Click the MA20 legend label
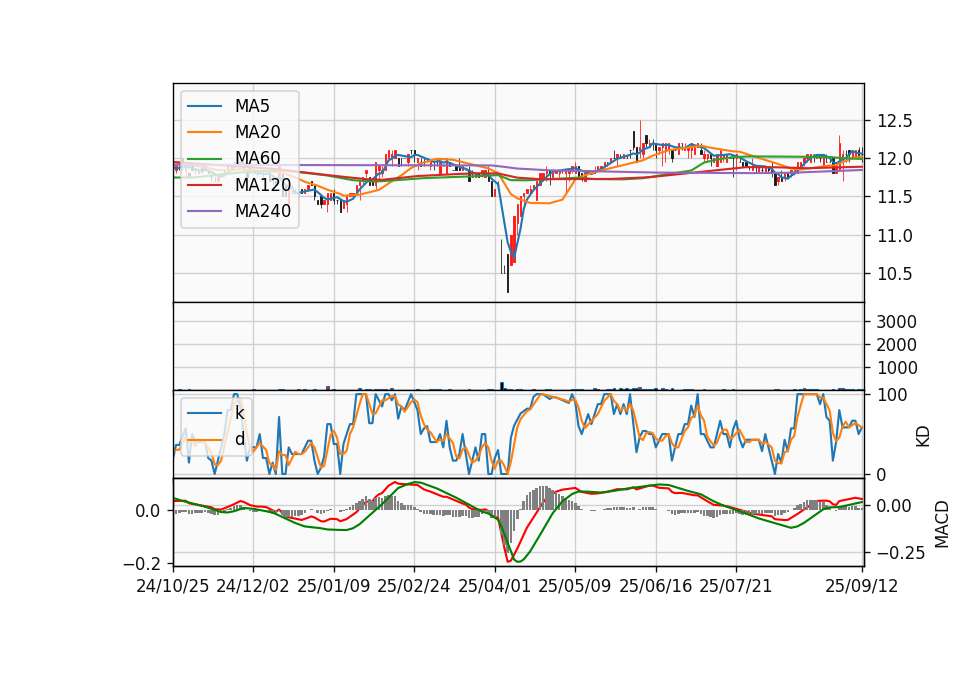 point(257,132)
